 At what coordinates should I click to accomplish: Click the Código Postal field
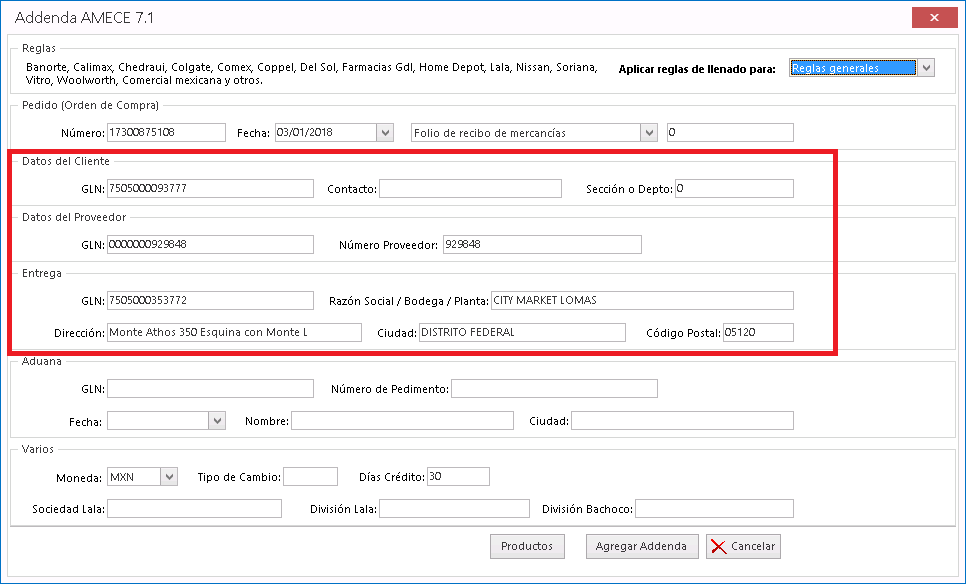coord(758,332)
